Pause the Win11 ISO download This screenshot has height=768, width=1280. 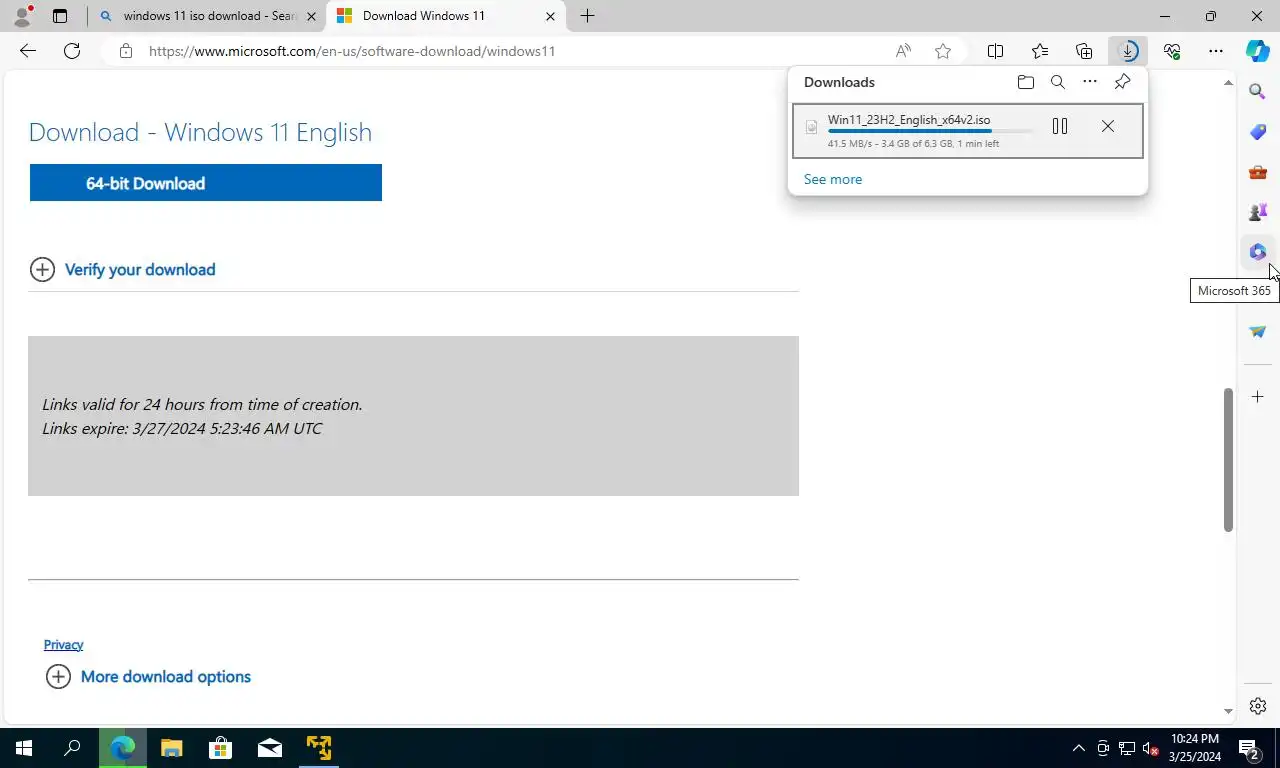(1060, 126)
